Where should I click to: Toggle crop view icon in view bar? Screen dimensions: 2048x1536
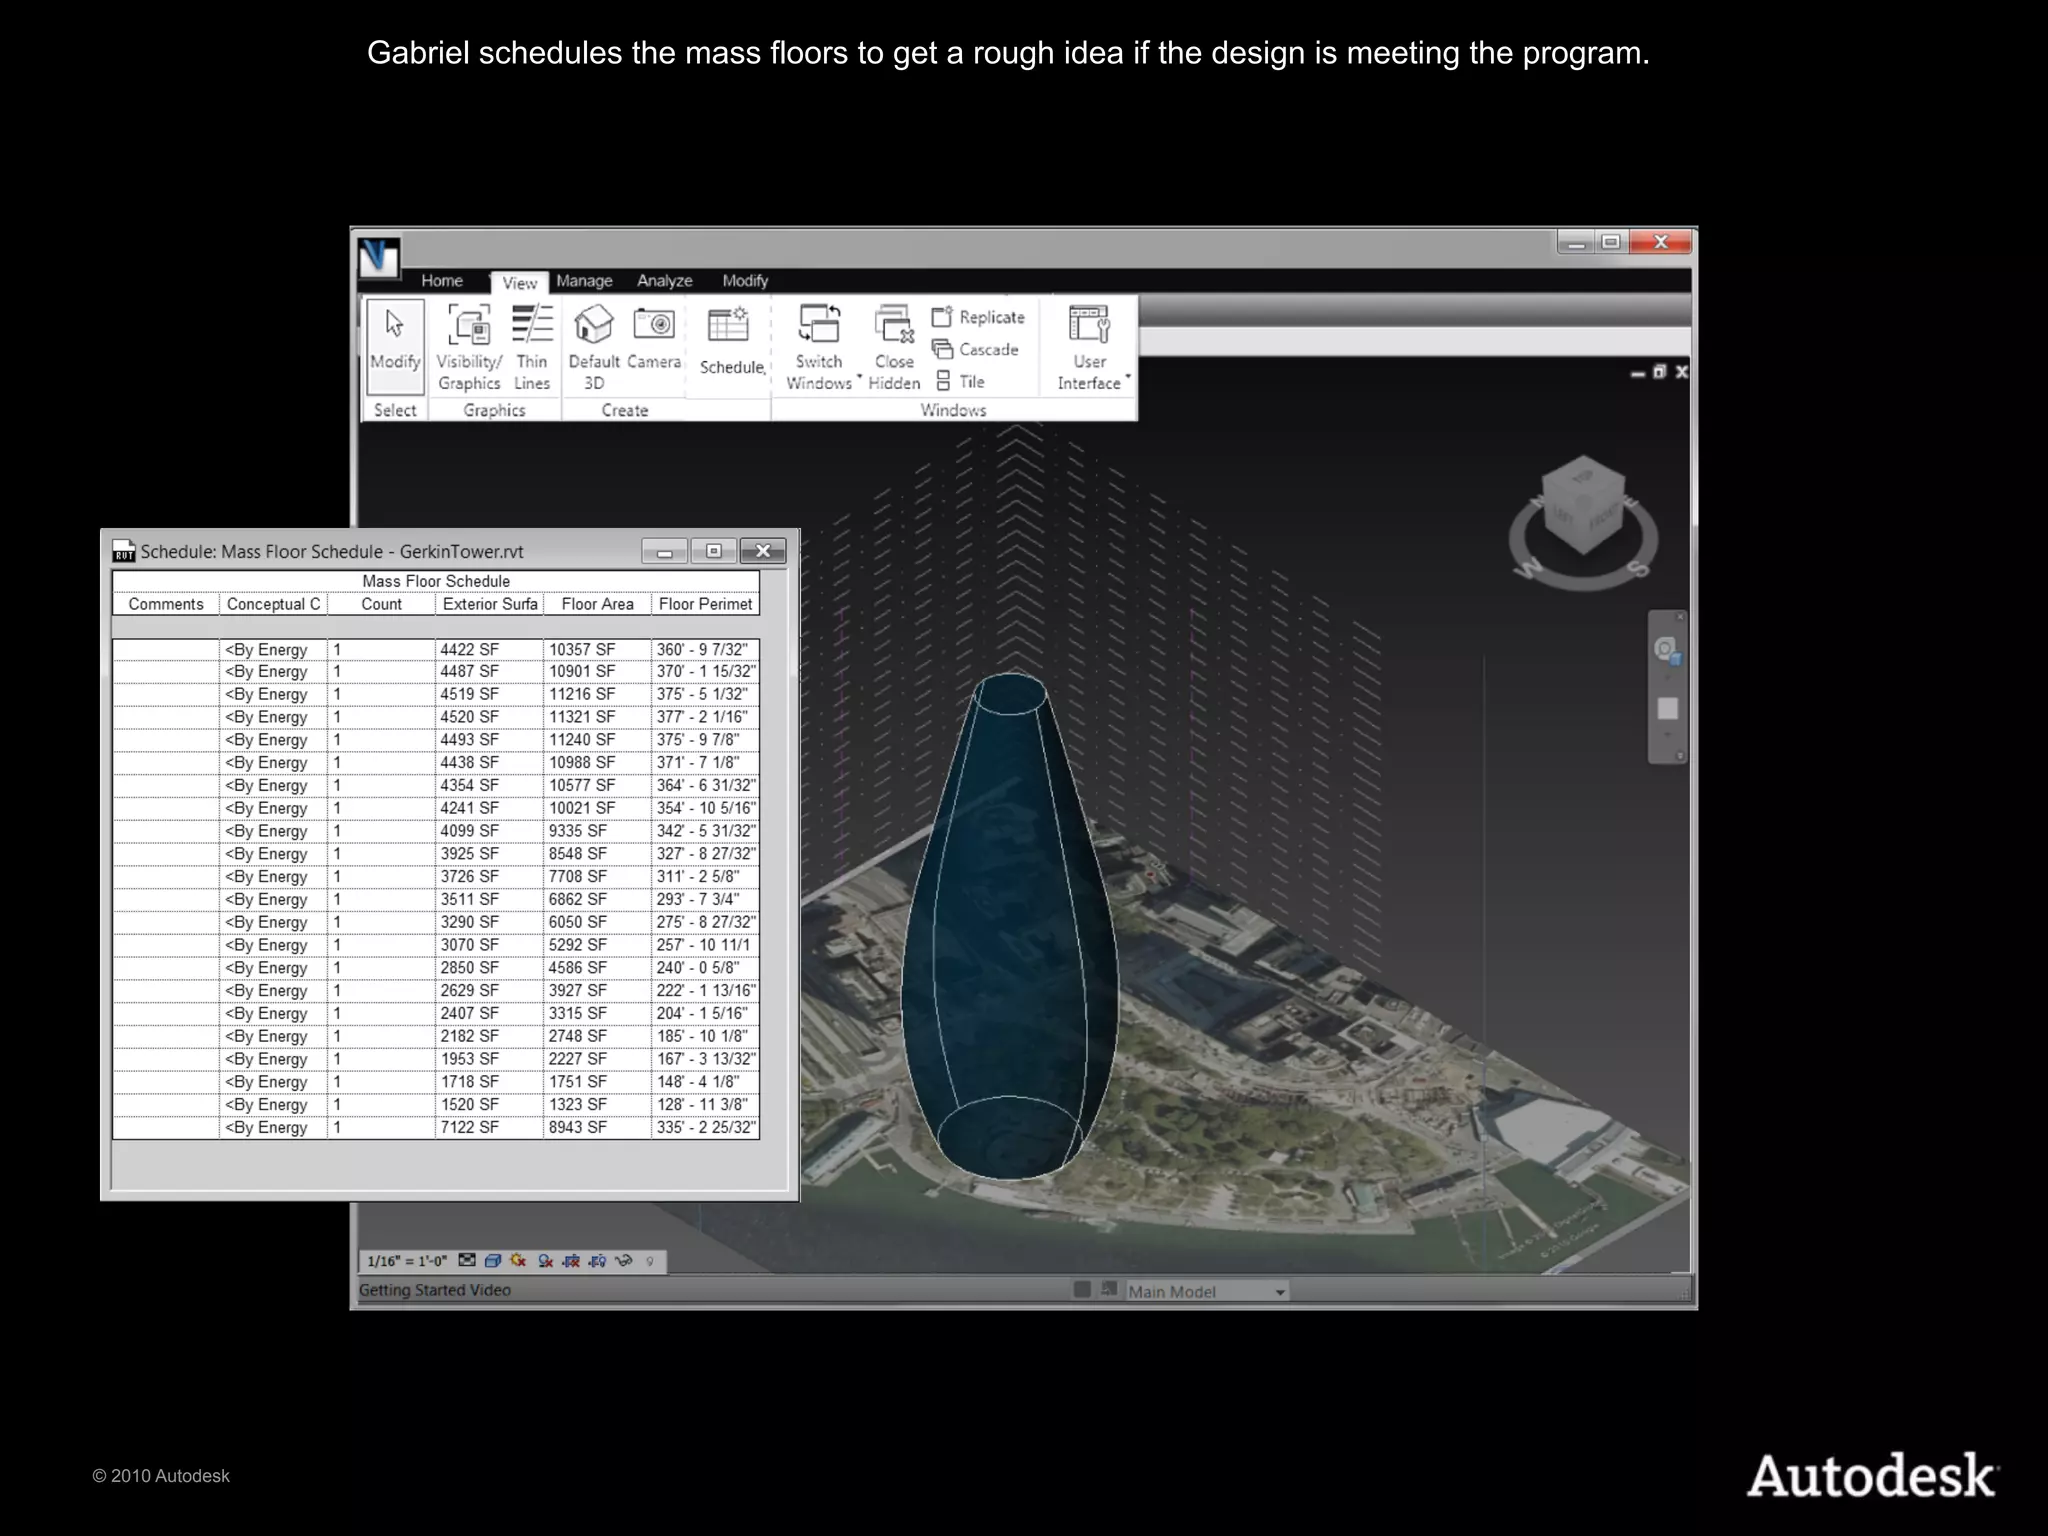click(571, 1261)
